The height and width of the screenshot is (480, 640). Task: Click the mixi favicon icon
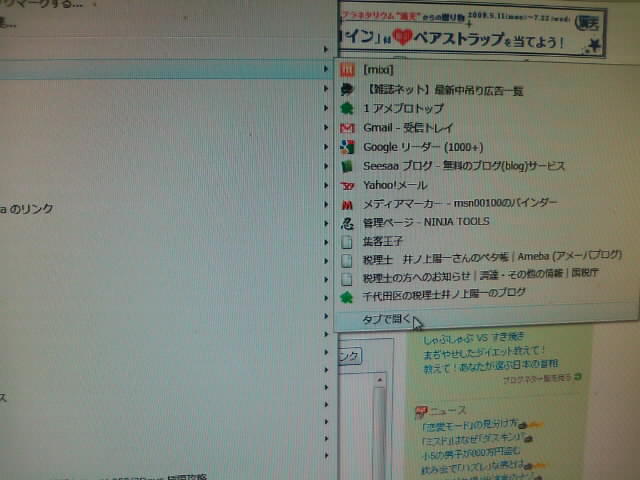(347, 70)
